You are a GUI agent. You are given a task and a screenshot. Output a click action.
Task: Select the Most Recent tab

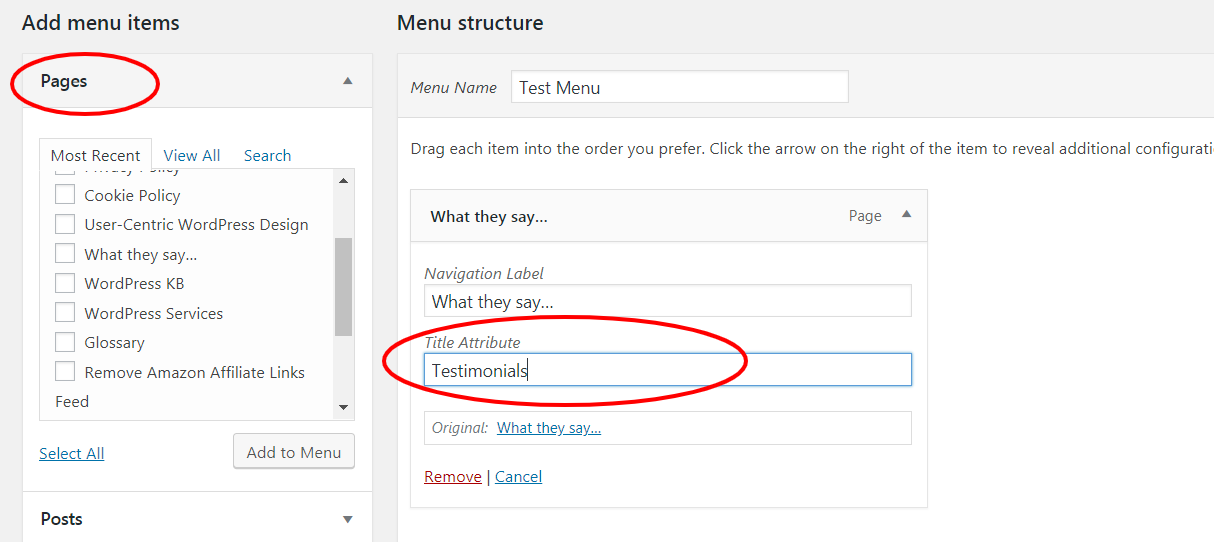[96, 155]
